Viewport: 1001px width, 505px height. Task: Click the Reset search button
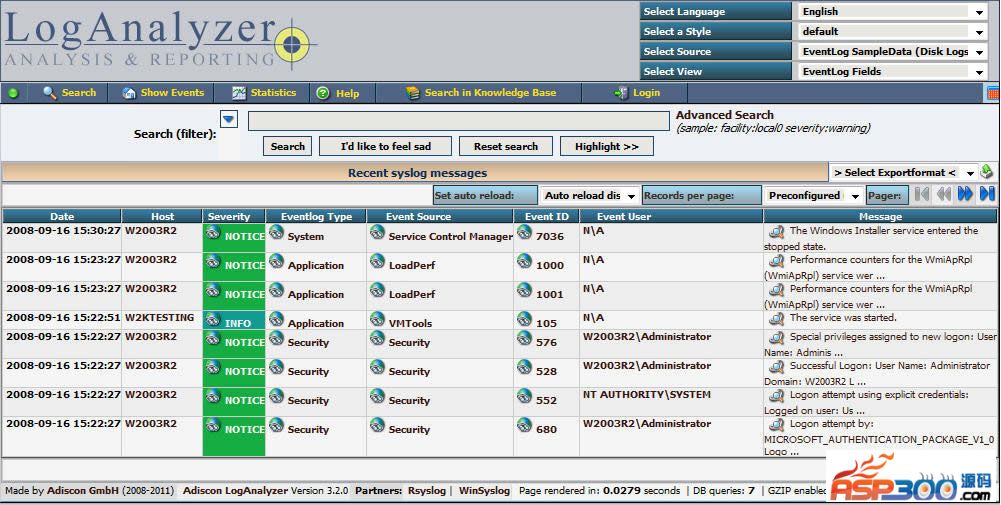(x=505, y=146)
